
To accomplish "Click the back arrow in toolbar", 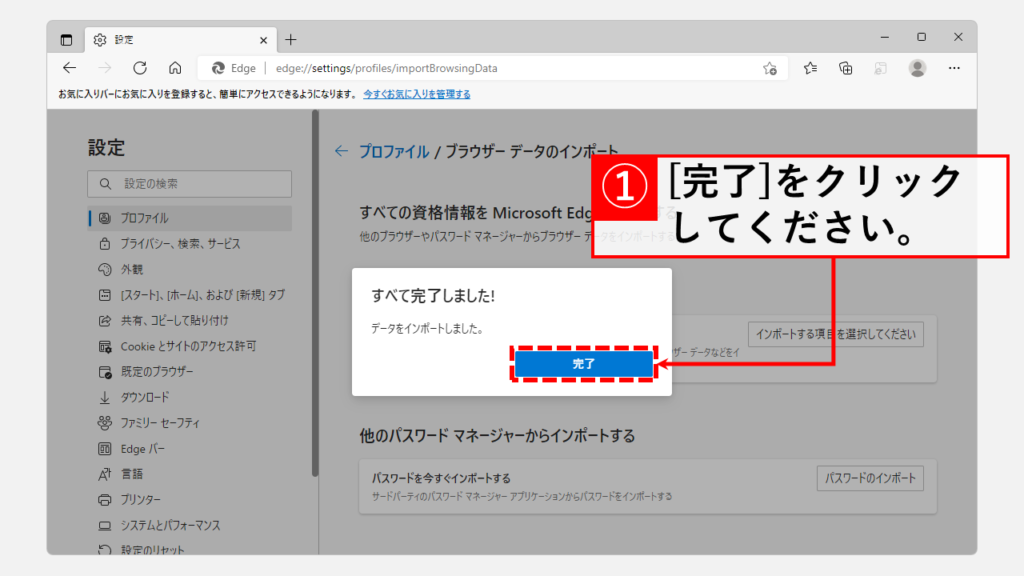I will tap(69, 68).
